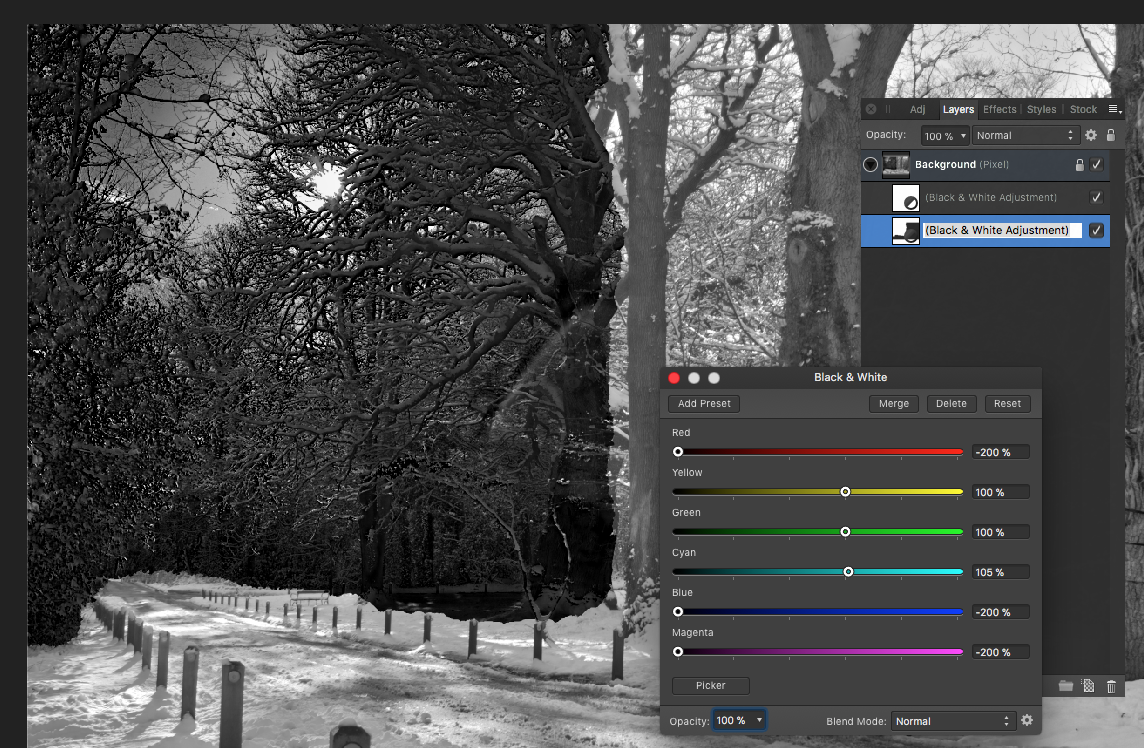This screenshot has width=1144, height=748.
Task: Click the Layers panel blend options gear
Action: click(1091, 135)
